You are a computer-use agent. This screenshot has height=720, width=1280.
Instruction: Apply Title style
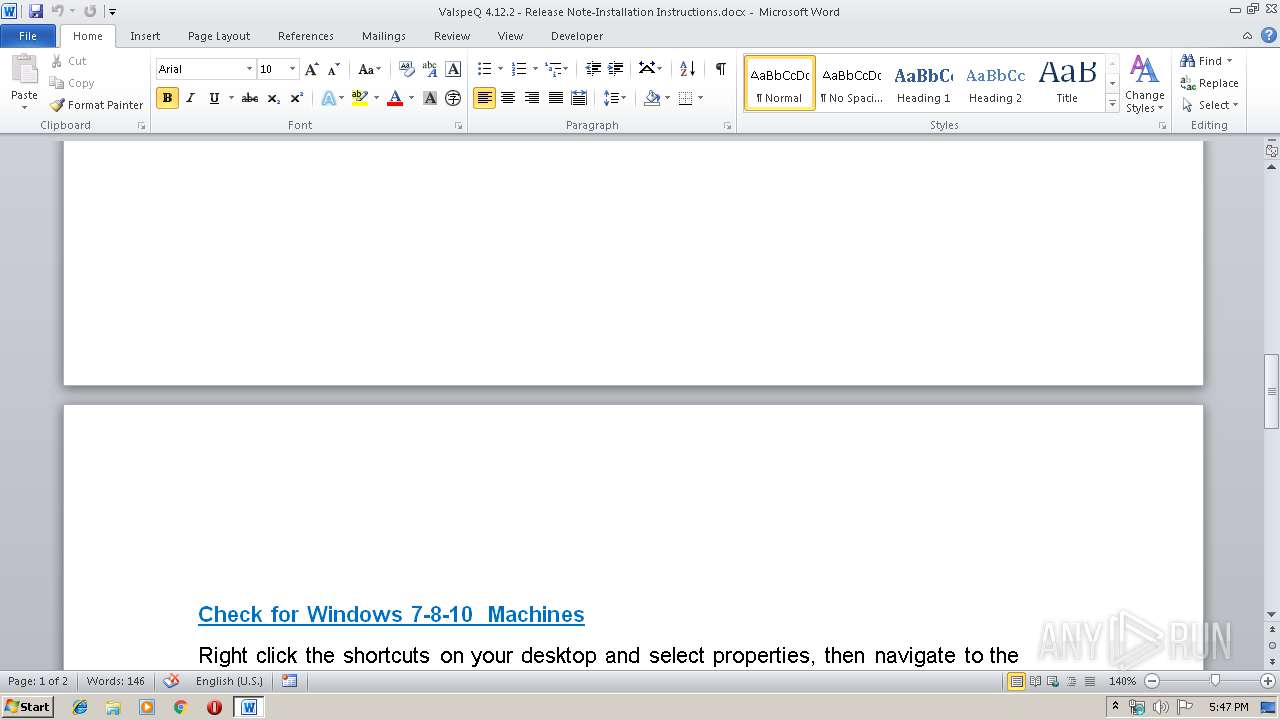point(1067,83)
